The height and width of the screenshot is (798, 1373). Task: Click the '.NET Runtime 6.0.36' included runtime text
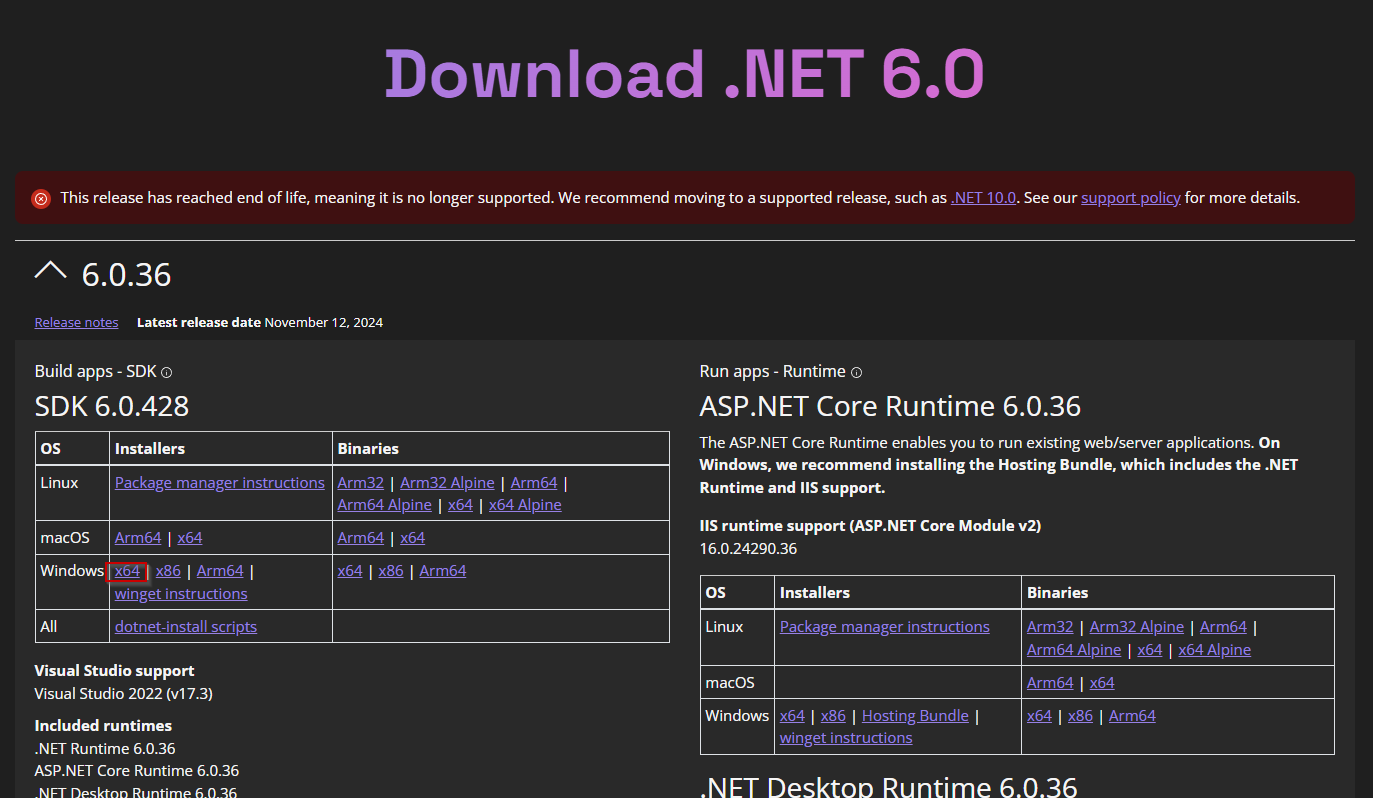(105, 749)
